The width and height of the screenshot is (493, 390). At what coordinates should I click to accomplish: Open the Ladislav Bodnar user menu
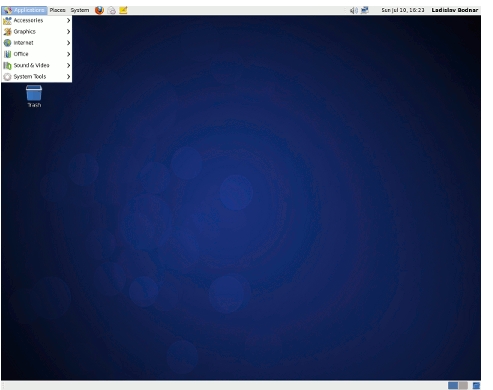tap(455, 10)
